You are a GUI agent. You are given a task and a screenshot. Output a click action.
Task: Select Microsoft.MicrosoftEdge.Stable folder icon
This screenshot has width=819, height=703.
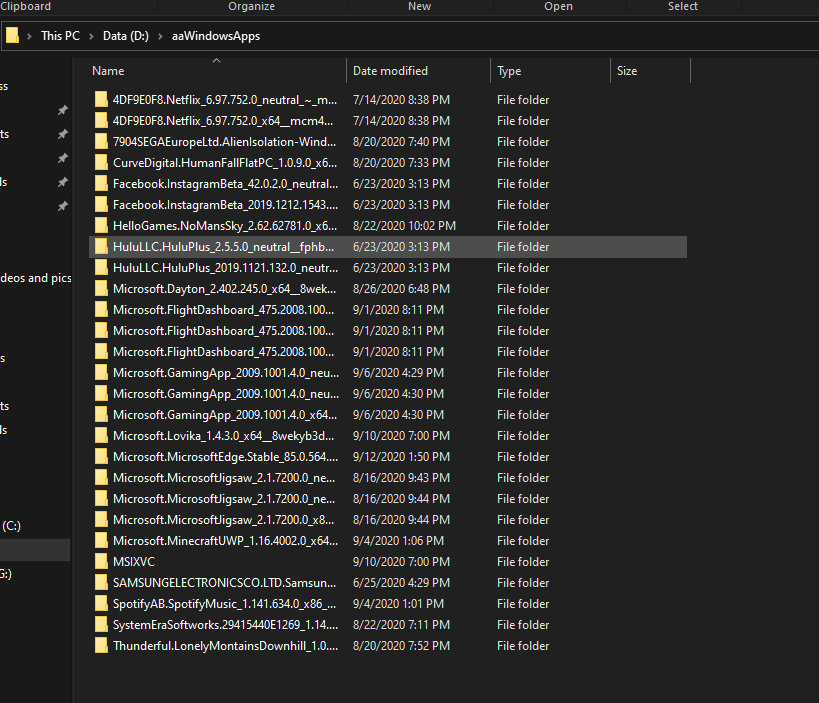(101, 456)
